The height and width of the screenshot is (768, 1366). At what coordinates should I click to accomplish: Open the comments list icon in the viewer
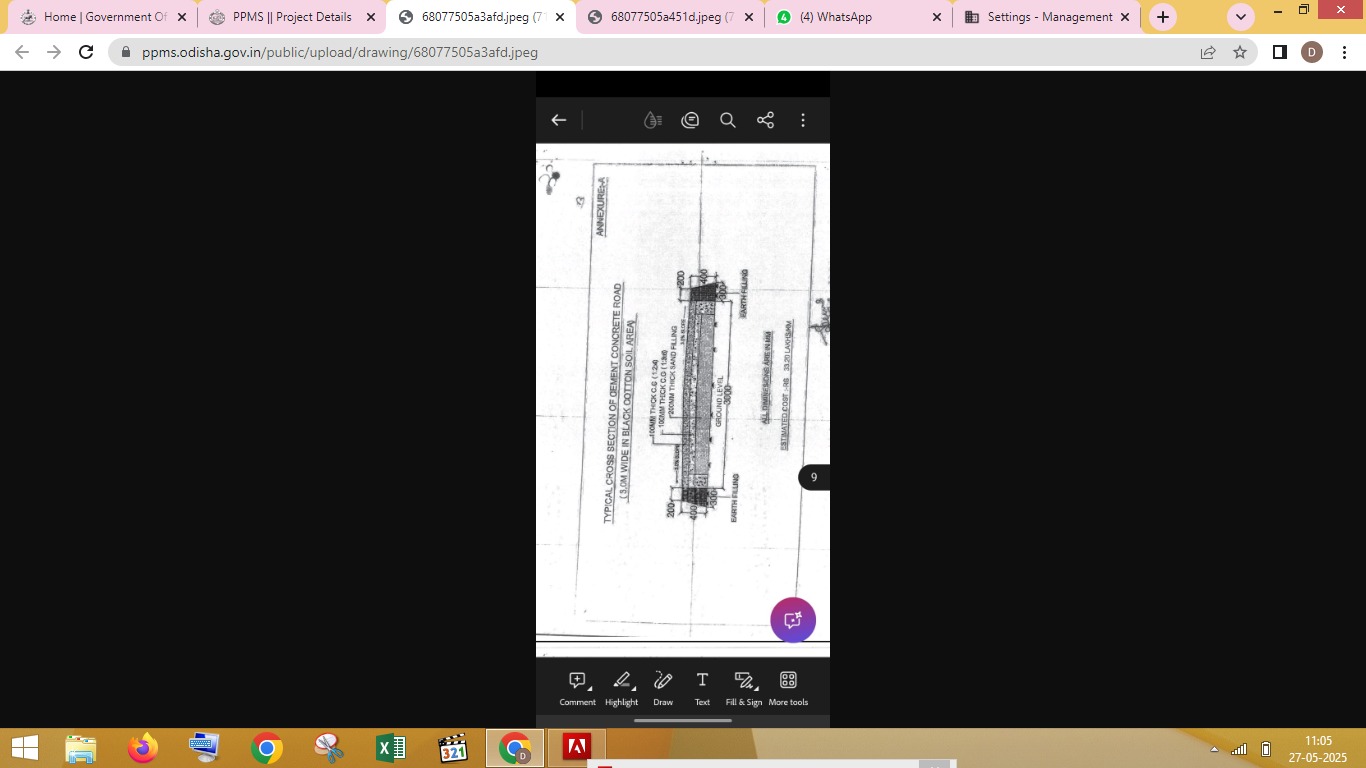pos(690,120)
